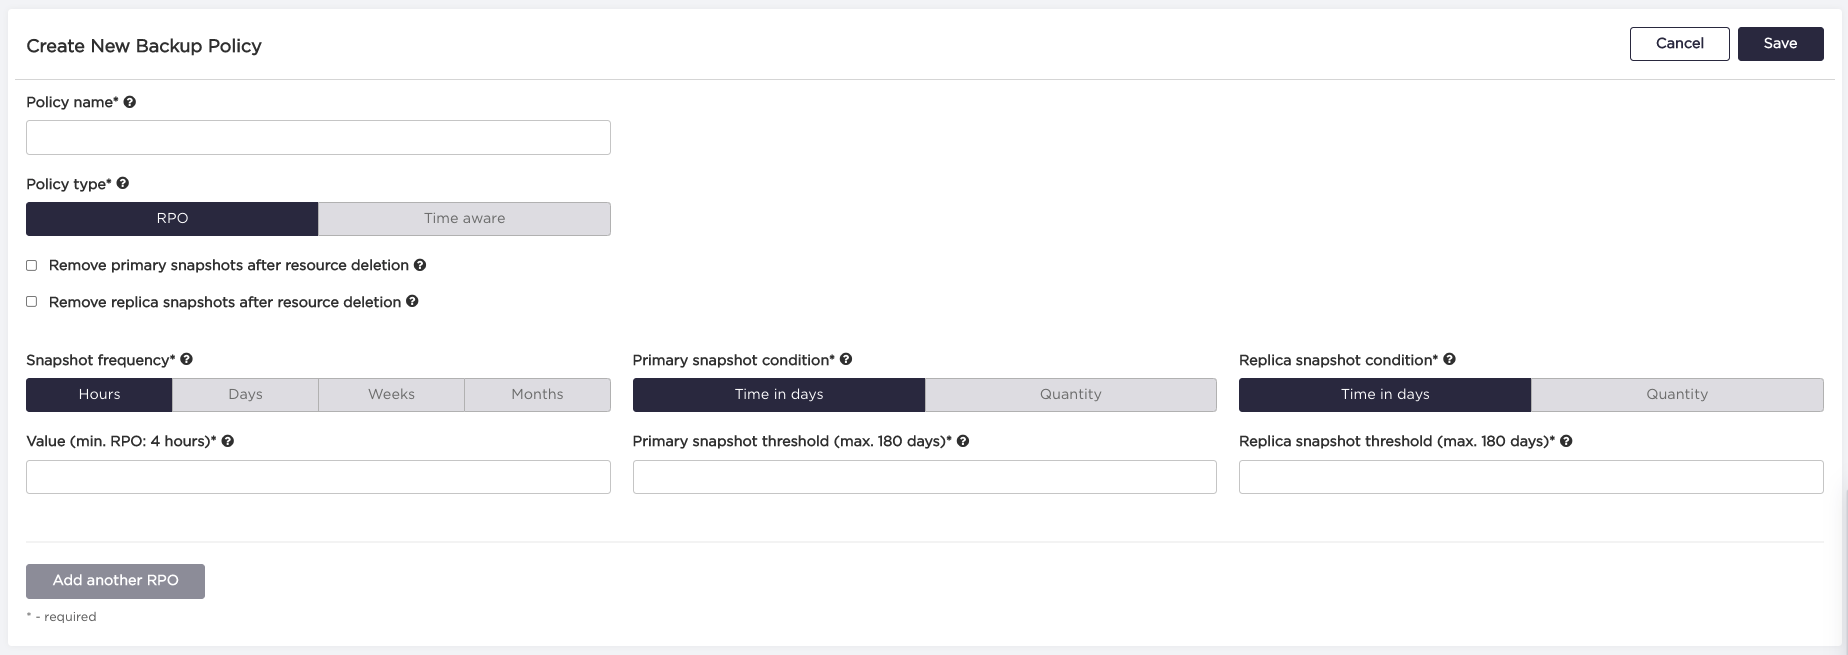
Task: Click Primary snapshot condition help icon
Action: (846, 359)
